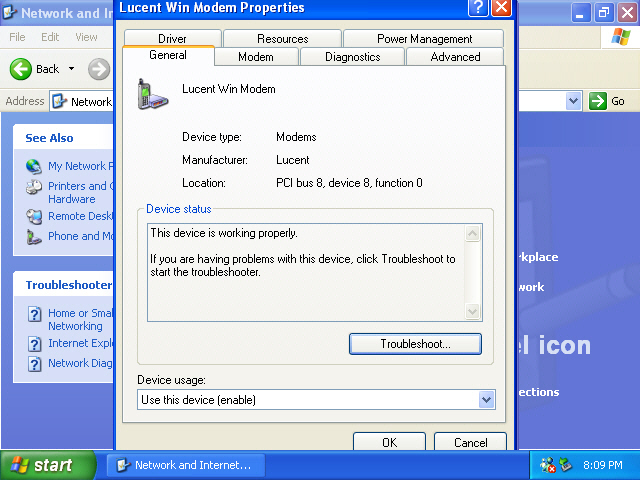The image size is (640, 480).
Task: Click the 'PCI bus 8, device 8' location text
Action: pos(349,183)
